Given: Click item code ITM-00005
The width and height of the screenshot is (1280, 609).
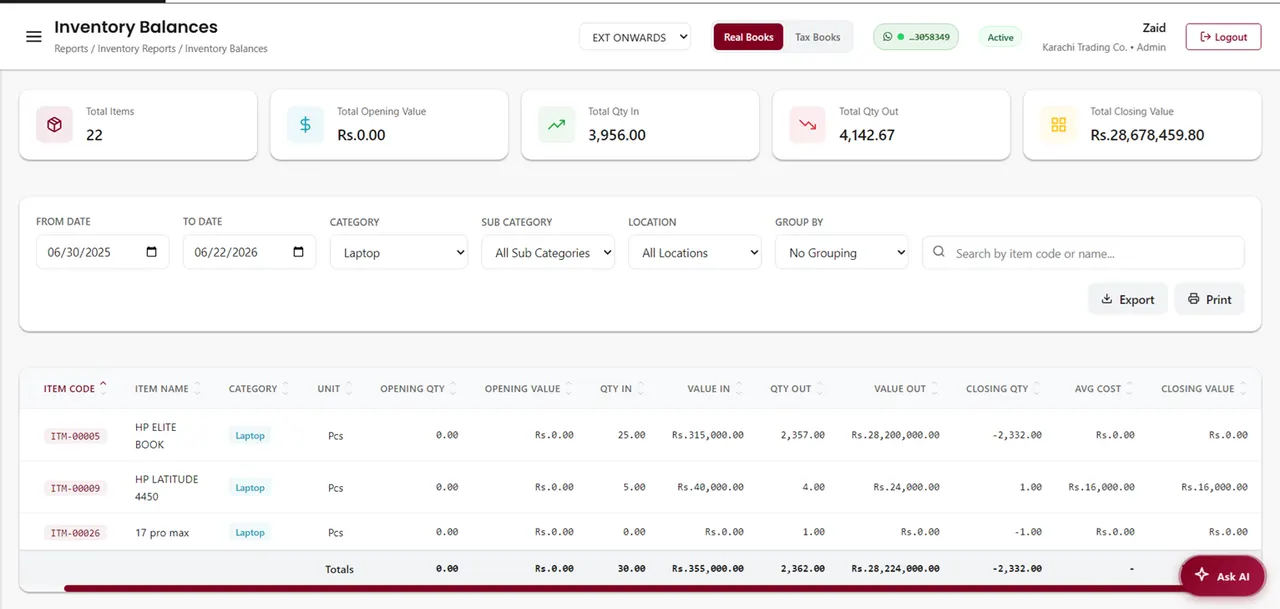Looking at the screenshot, I should 75,436.
